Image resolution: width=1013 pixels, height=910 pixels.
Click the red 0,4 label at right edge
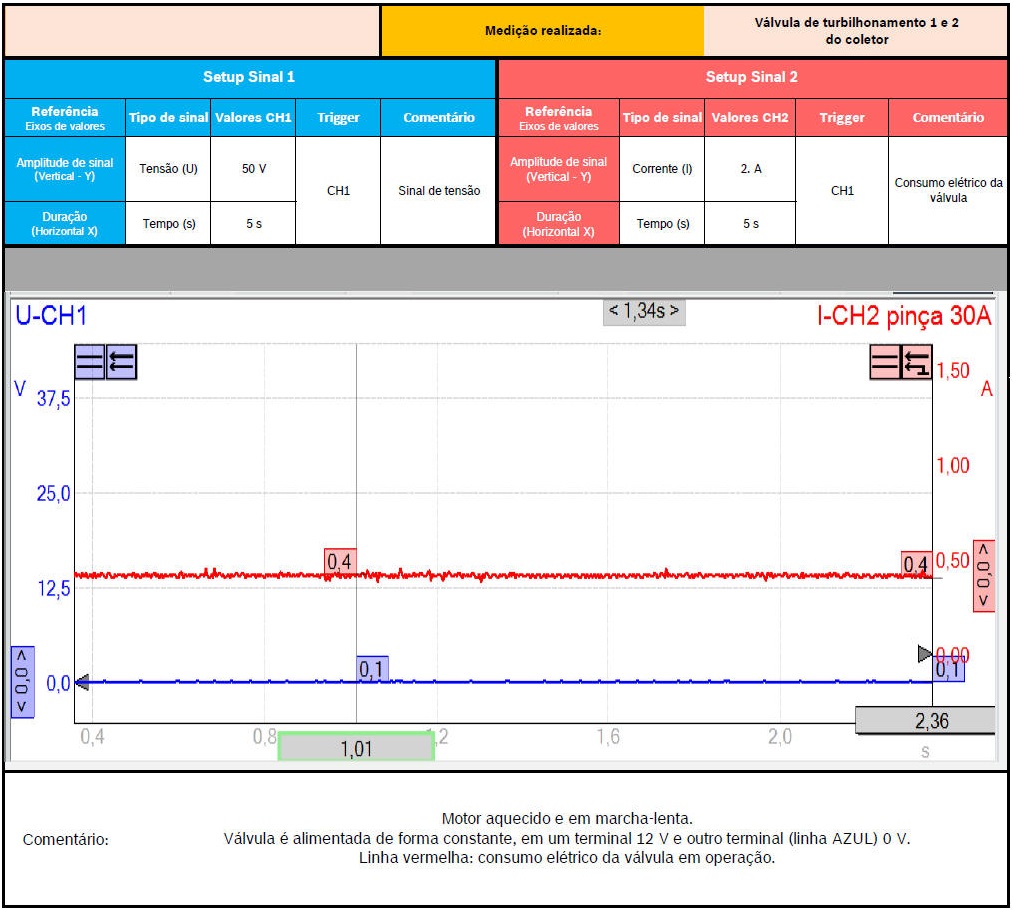915,565
